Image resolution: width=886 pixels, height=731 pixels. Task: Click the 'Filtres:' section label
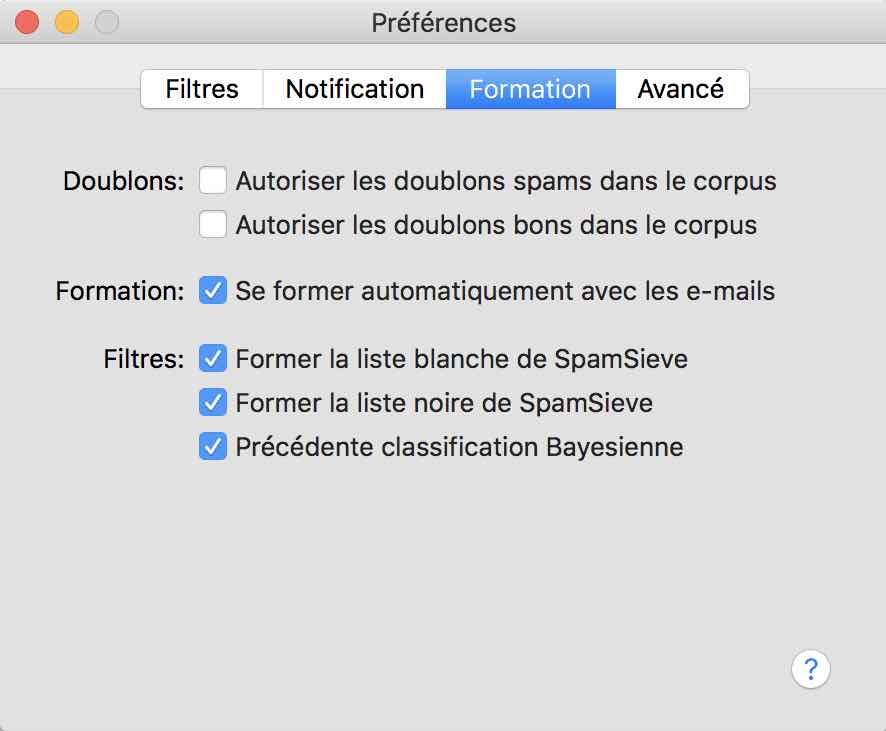click(144, 359)
